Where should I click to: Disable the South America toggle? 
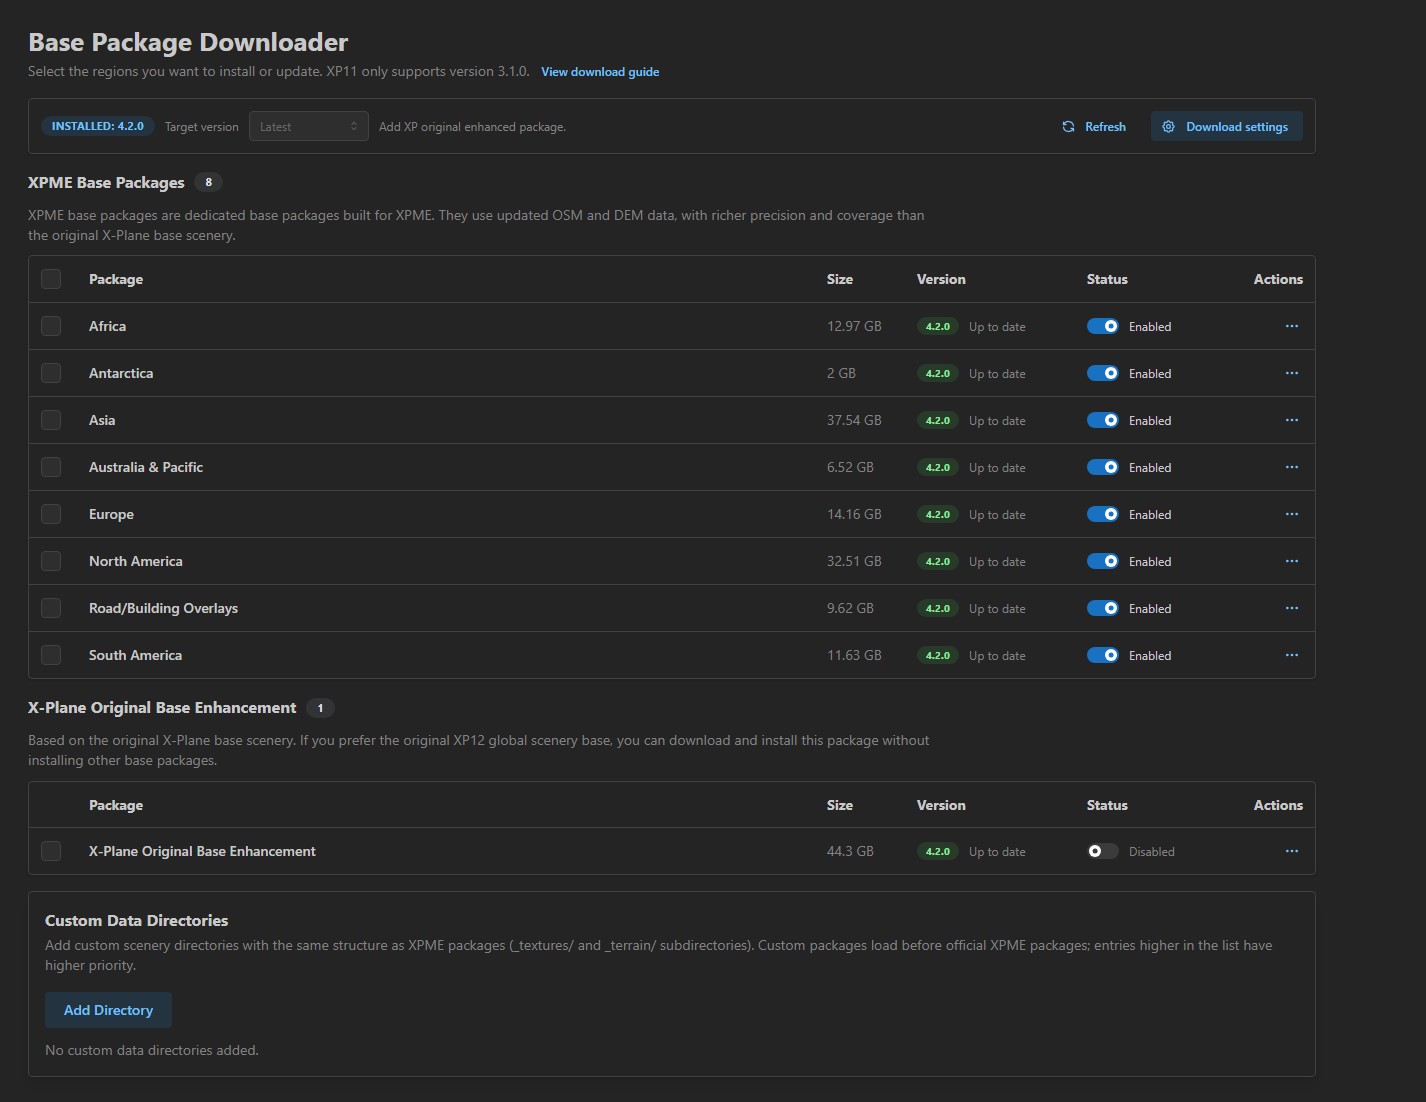[x=1103, y=655]
